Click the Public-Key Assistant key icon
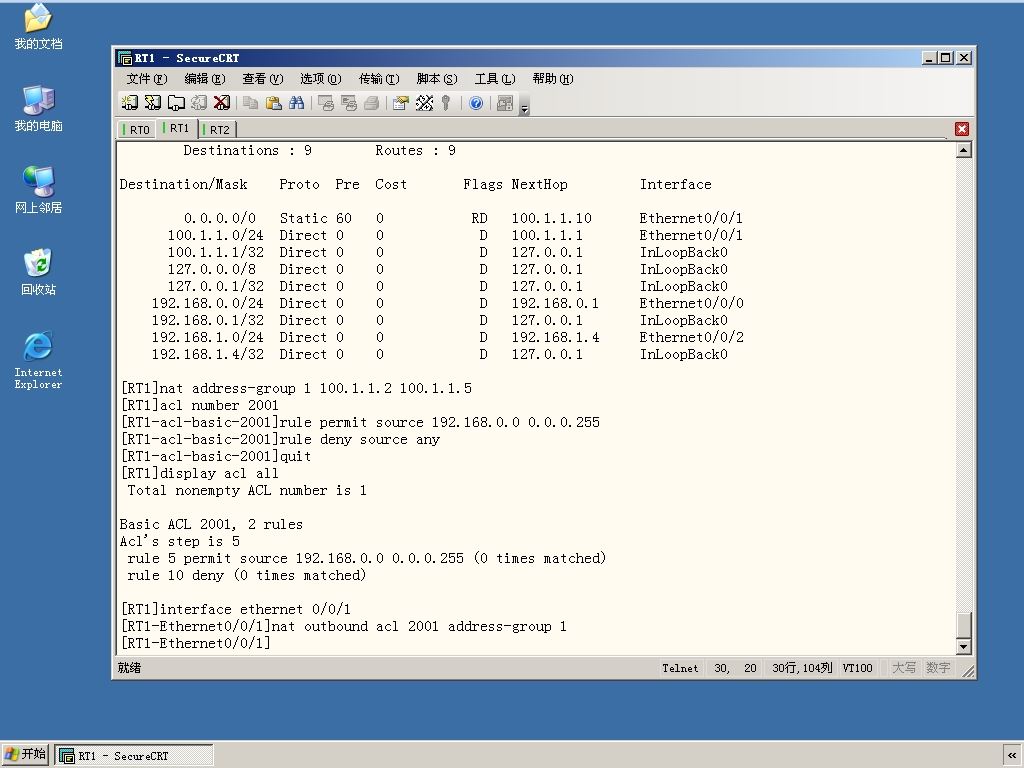This screenshot has height=768, width=1024. pos(446,103)
